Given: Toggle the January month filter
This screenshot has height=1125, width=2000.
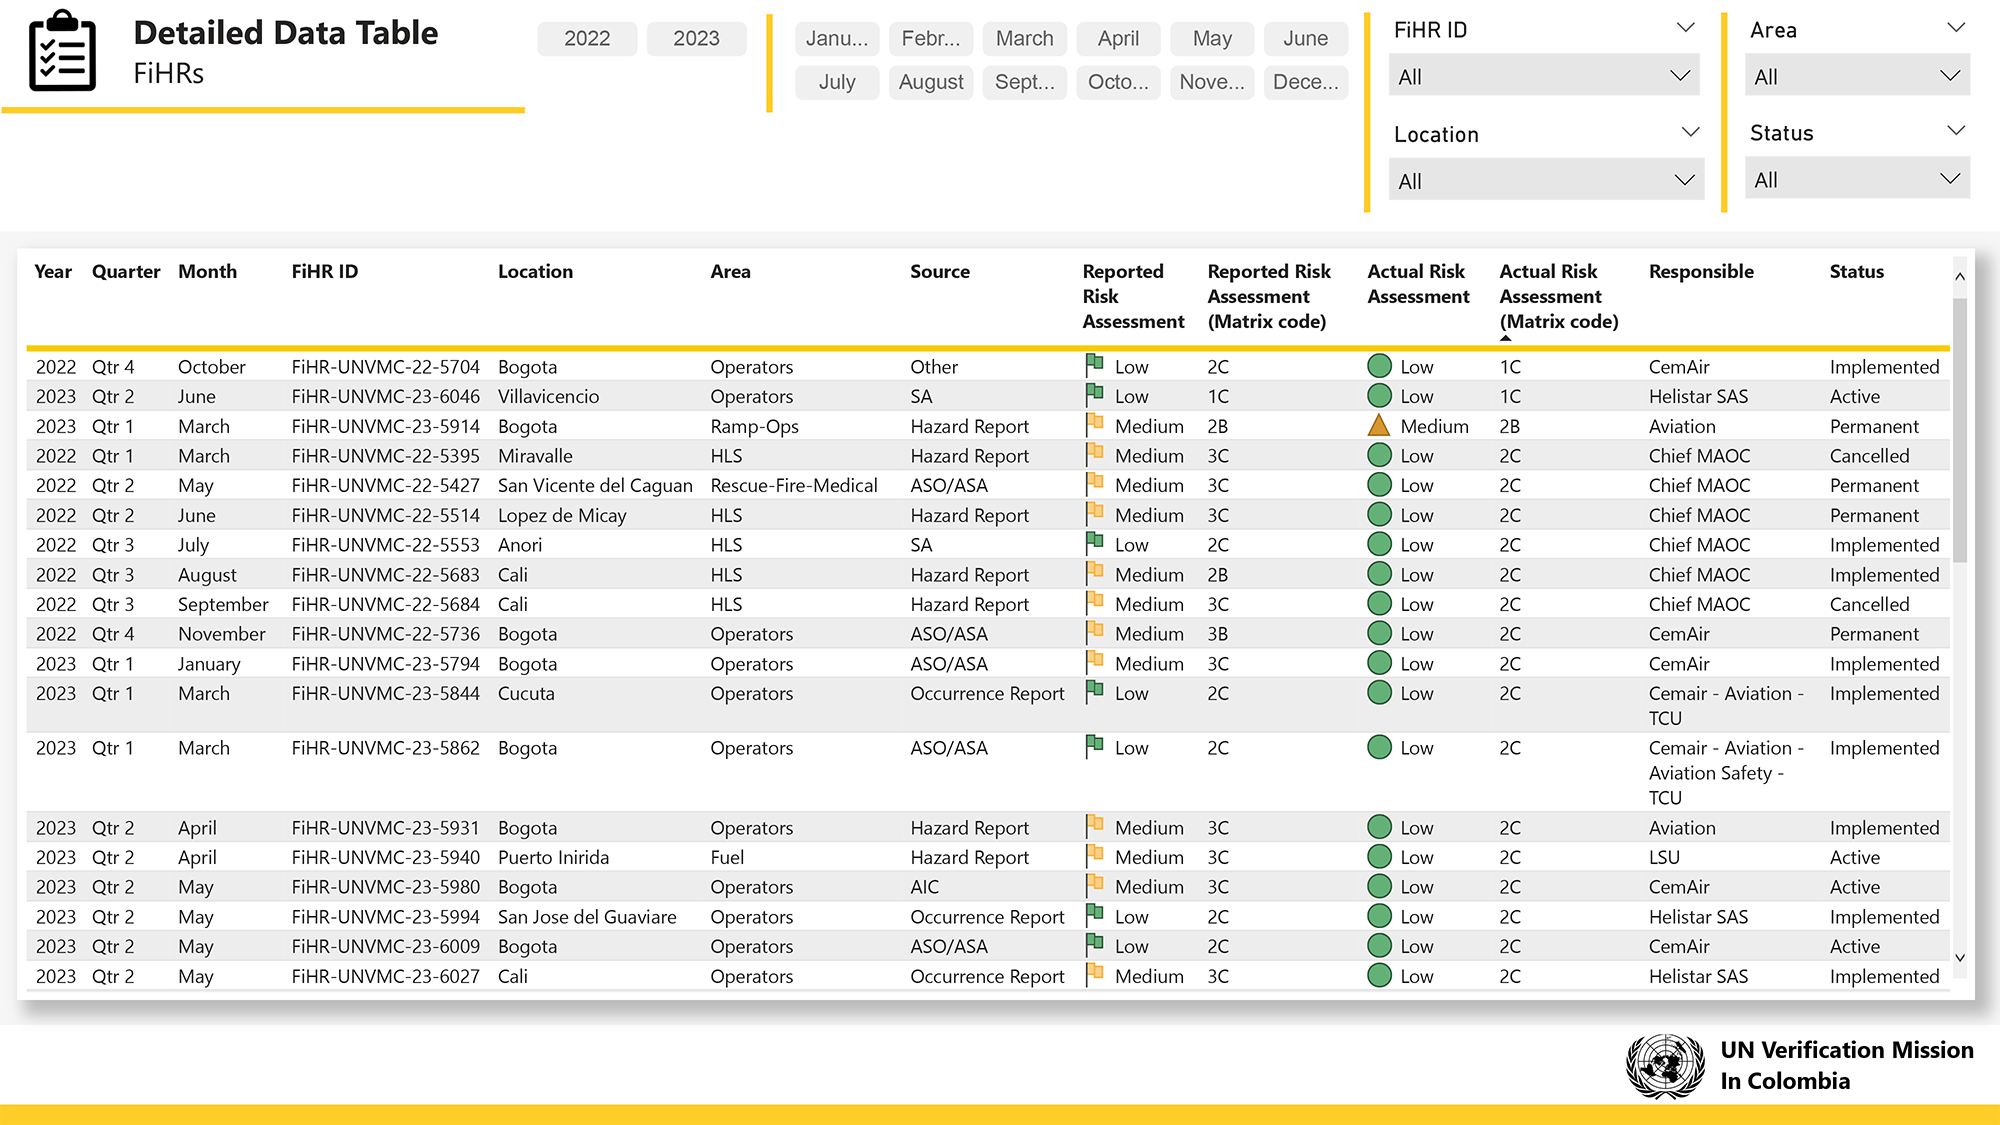Looking at the screenshot, I should click(x=837, y=38).
